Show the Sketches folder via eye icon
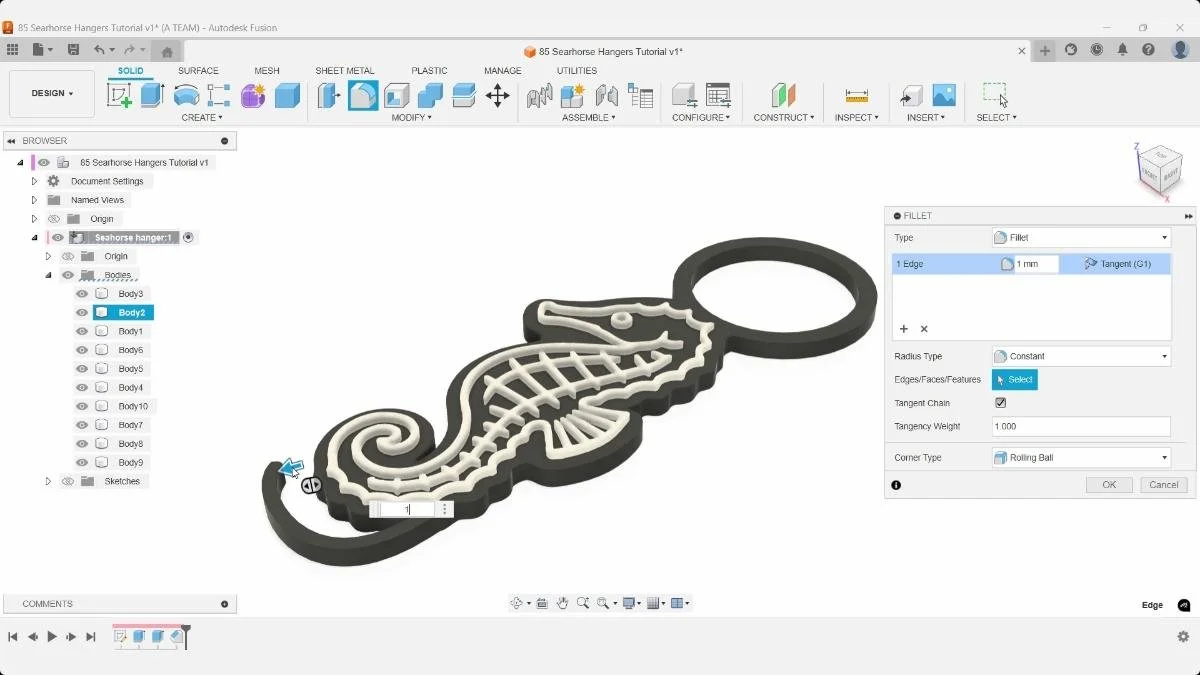Viewport: 1200px width, 675px height. [x=68, y=481]
